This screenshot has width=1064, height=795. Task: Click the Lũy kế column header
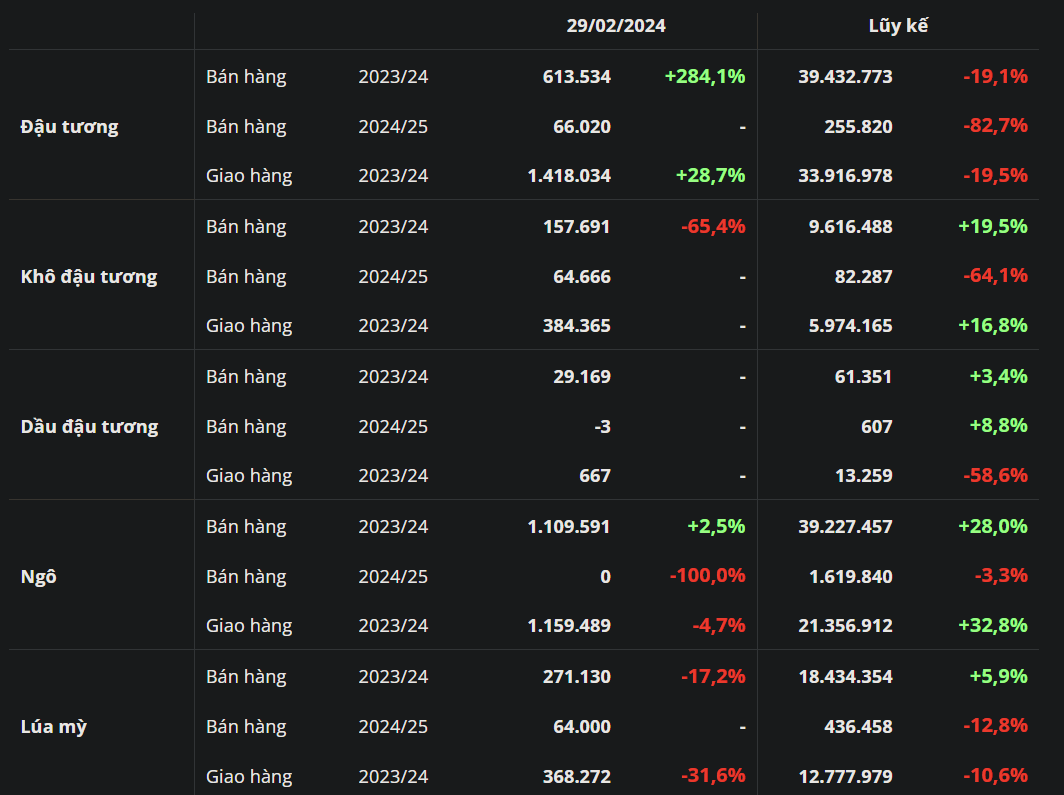coord(897,26)
